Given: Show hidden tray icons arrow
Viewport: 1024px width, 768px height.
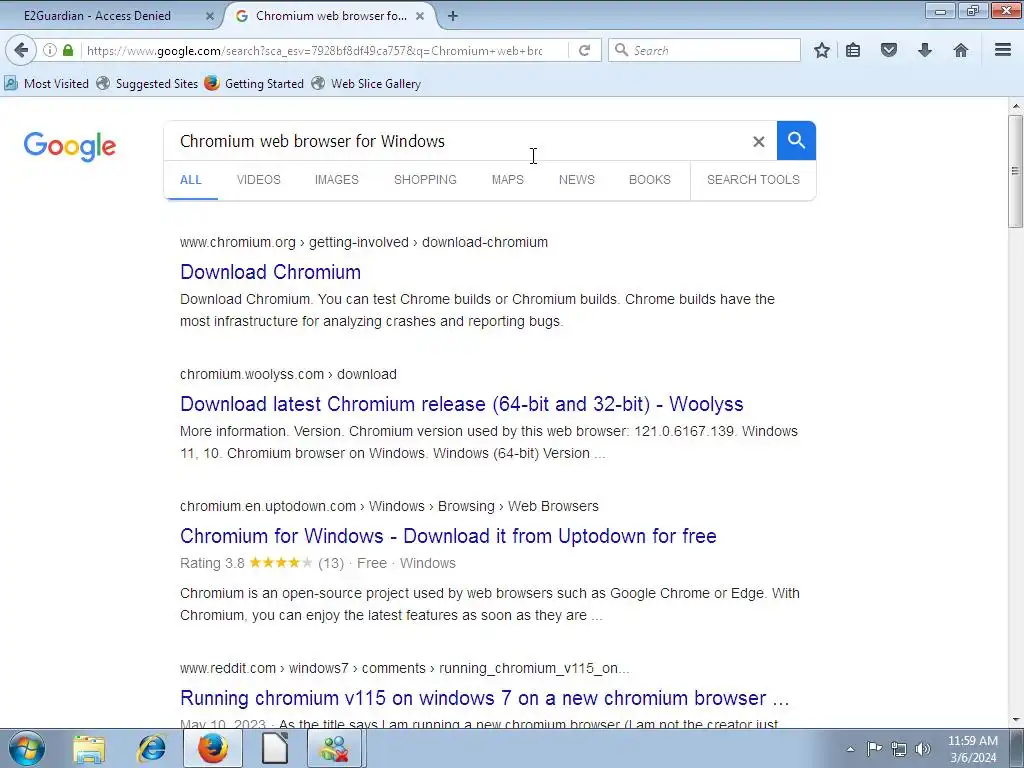Looking at the screenshot, I should click(x=850, y=749).
